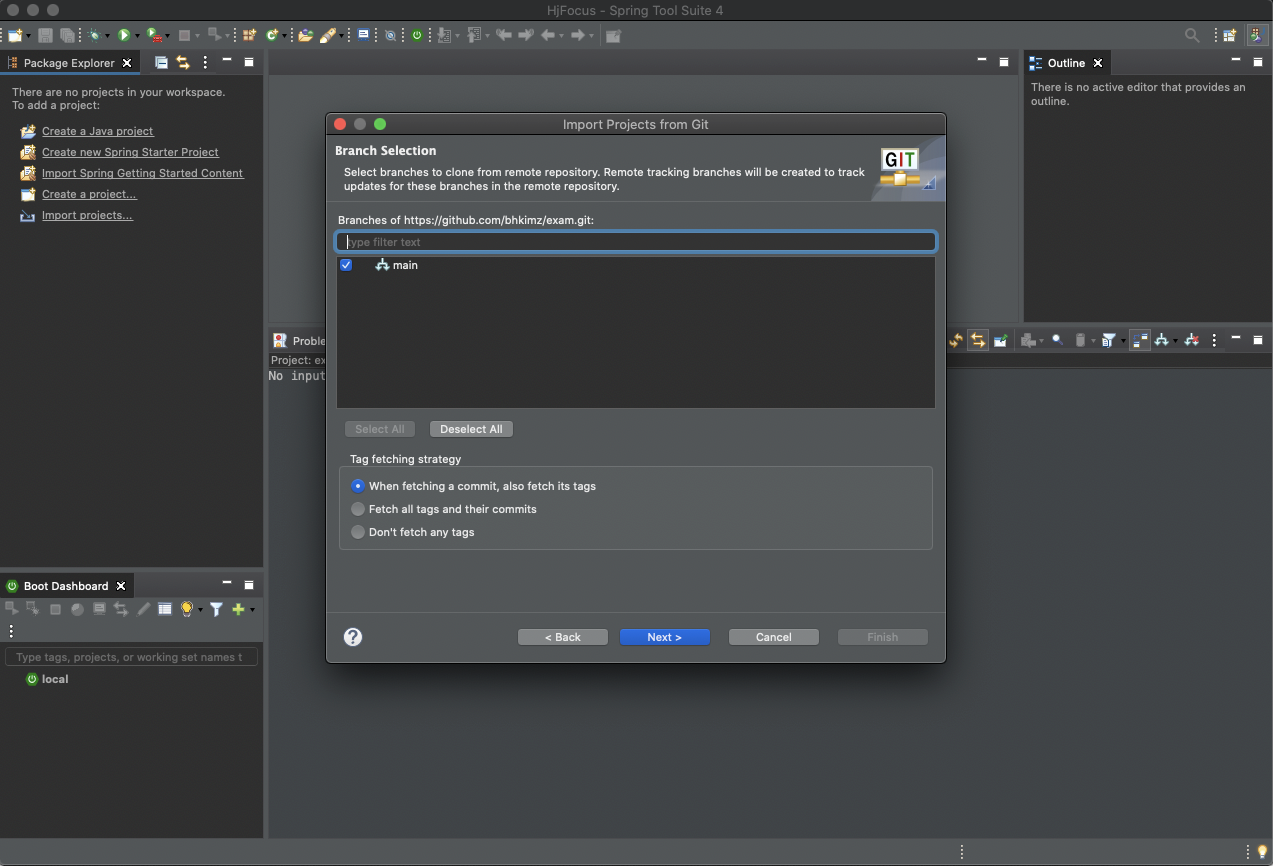
Task: Click Open Properties View icon in Boot Dashboard
Action: [x=165, y=609]
